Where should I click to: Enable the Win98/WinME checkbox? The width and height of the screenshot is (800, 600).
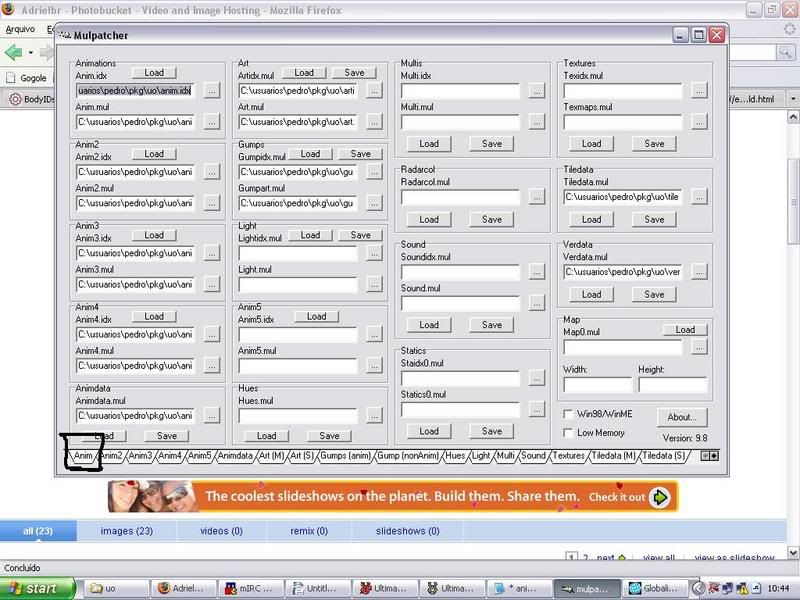[x=568, y=413]
